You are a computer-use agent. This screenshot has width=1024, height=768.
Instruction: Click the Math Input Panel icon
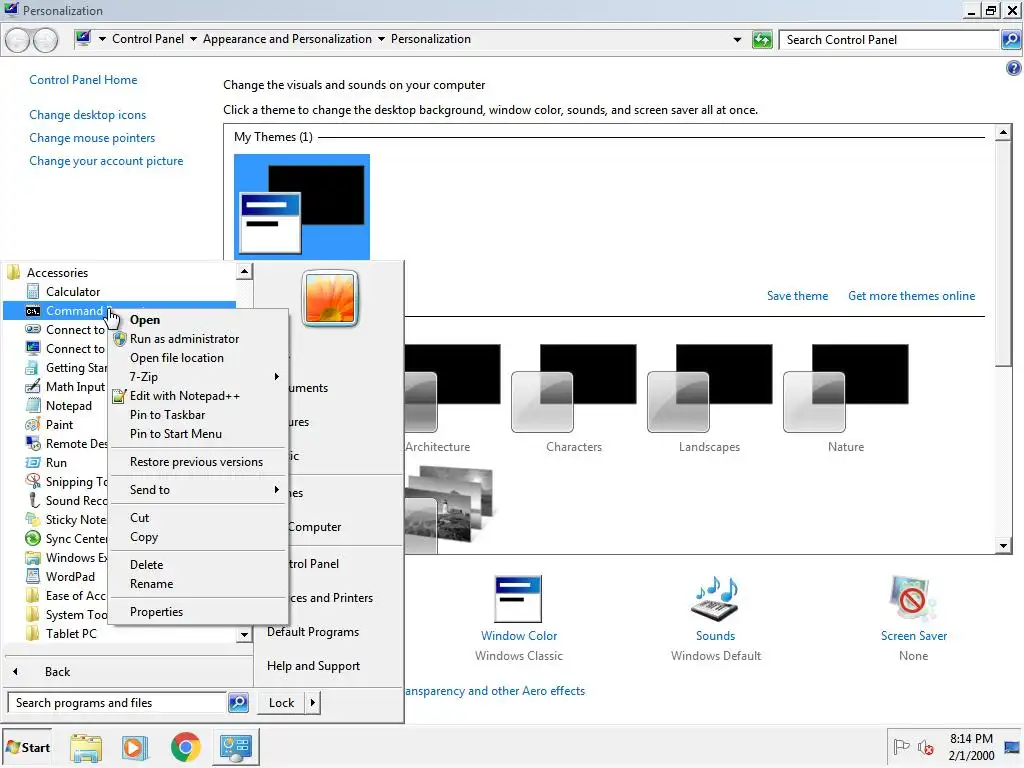pos(33,387)
